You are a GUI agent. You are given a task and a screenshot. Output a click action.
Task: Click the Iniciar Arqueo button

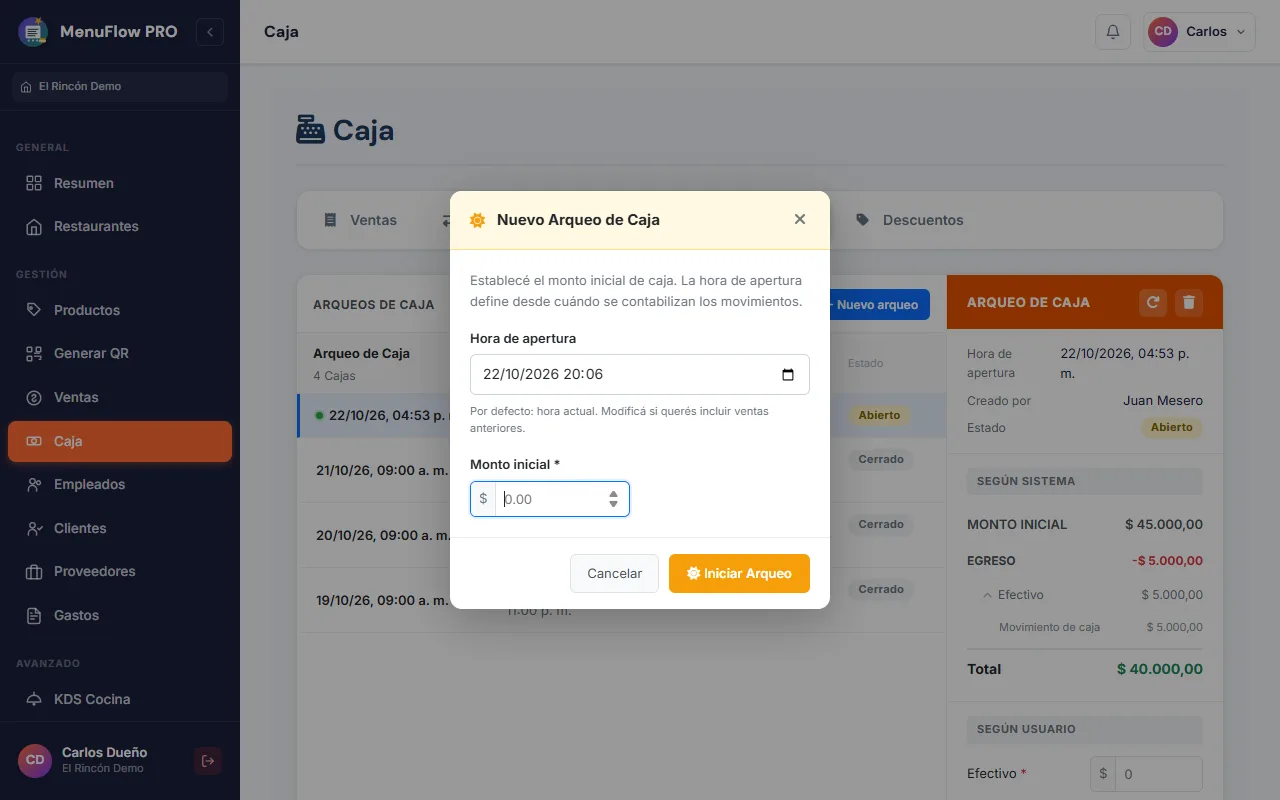(x=739, y=574)
